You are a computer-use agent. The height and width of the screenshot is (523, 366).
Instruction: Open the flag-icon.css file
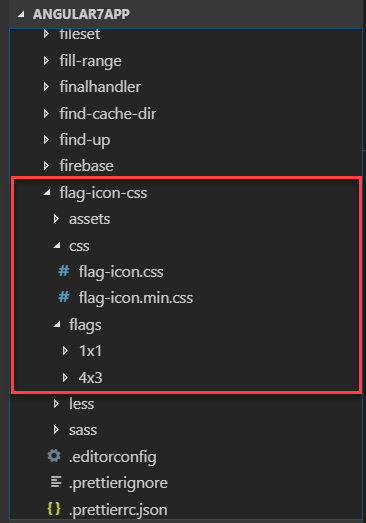(x=121, y=272)
